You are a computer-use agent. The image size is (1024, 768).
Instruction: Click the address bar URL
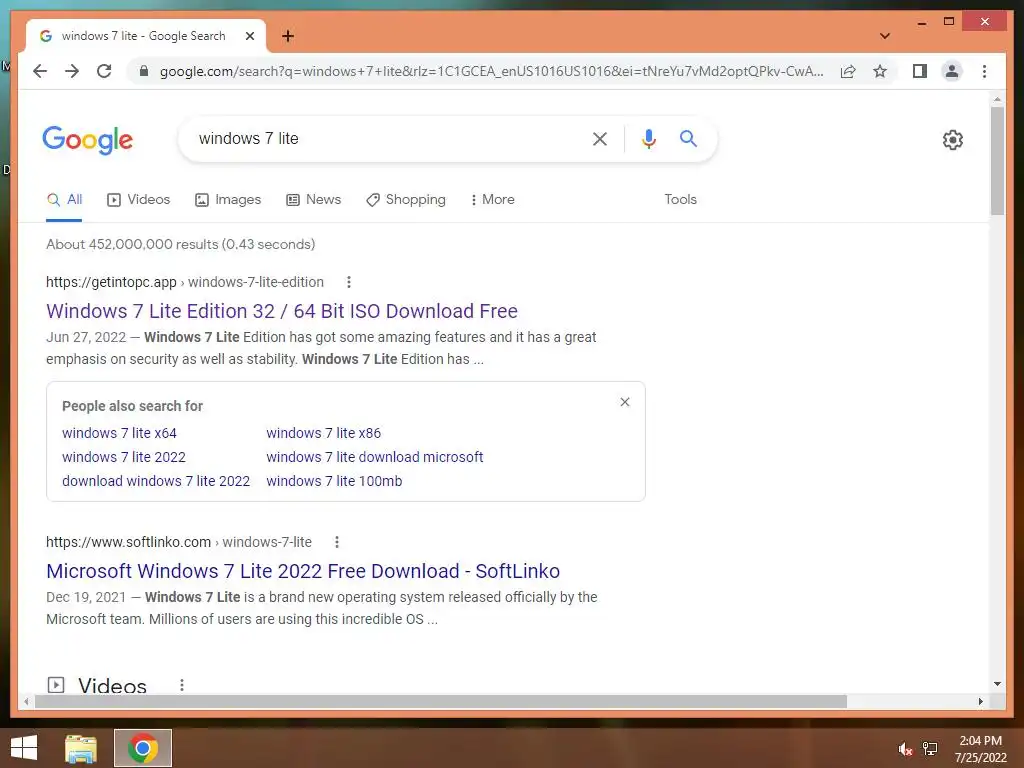(491, 71)
